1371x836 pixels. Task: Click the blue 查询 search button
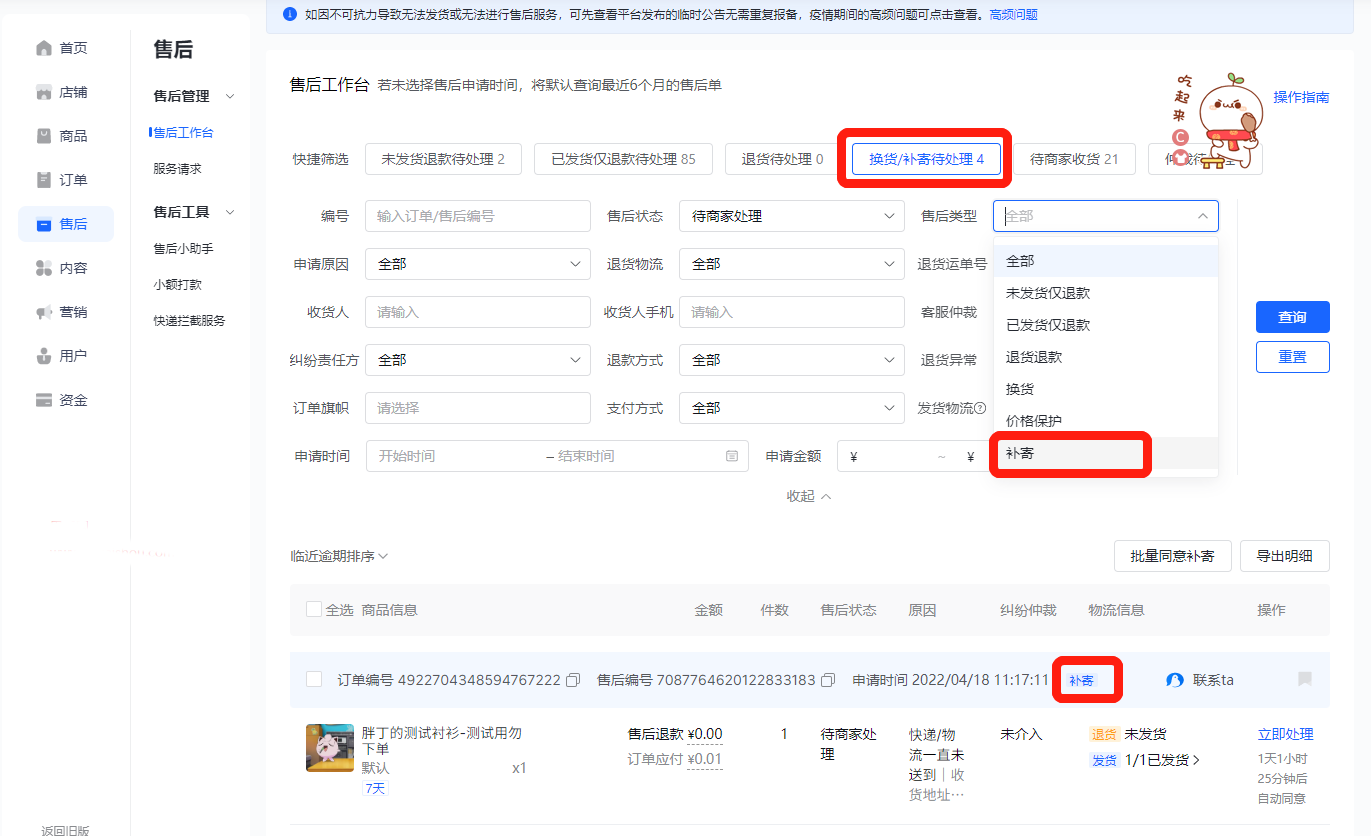click(1292, 317)
